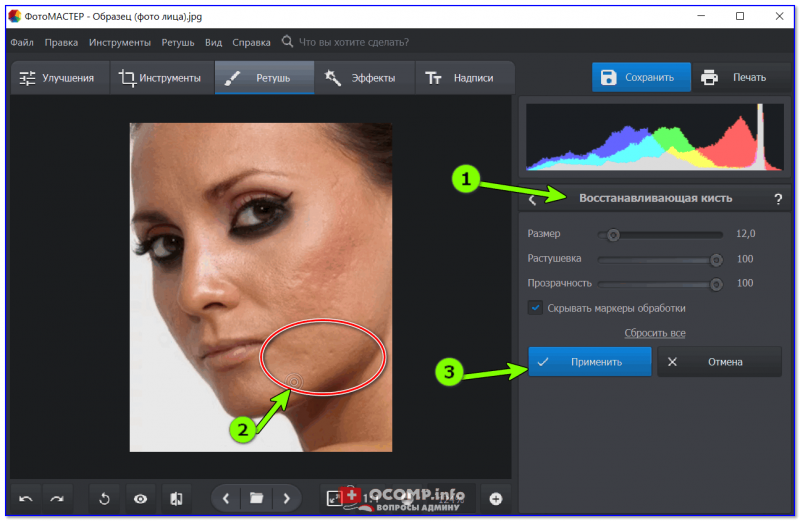Click the histogram panel
Viewport: 800px width, 521px height.
pos(655,137)
